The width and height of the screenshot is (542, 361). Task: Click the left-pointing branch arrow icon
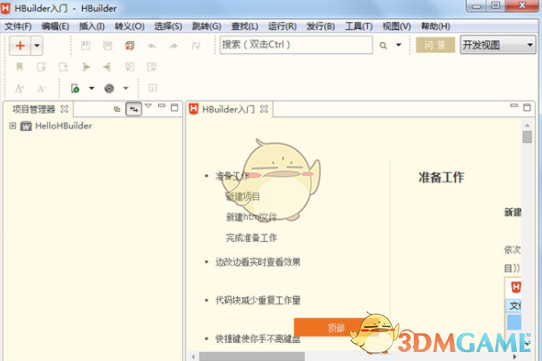click(x=107, y=67)
